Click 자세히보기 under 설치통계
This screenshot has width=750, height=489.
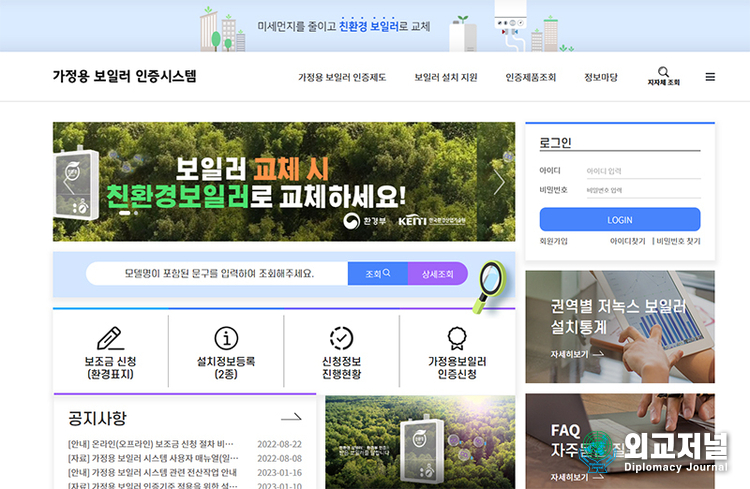pyautogui.click(x=577, y=354)
